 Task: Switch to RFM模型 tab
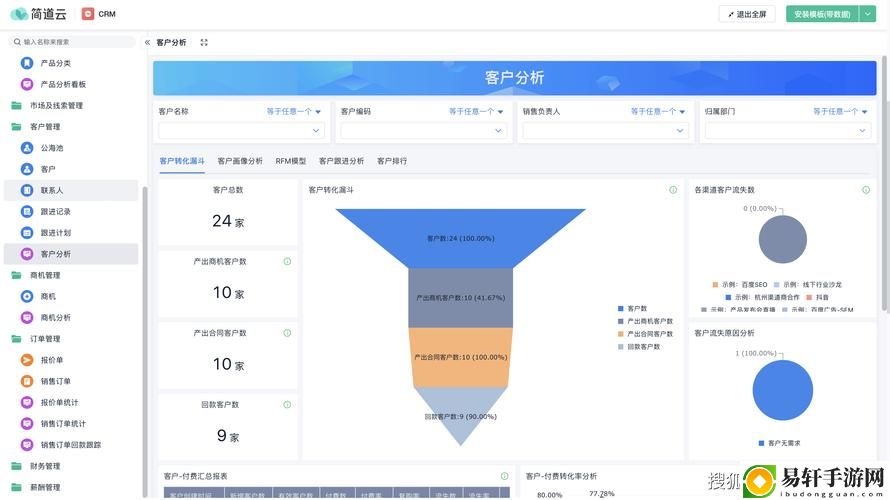[291, 161]
